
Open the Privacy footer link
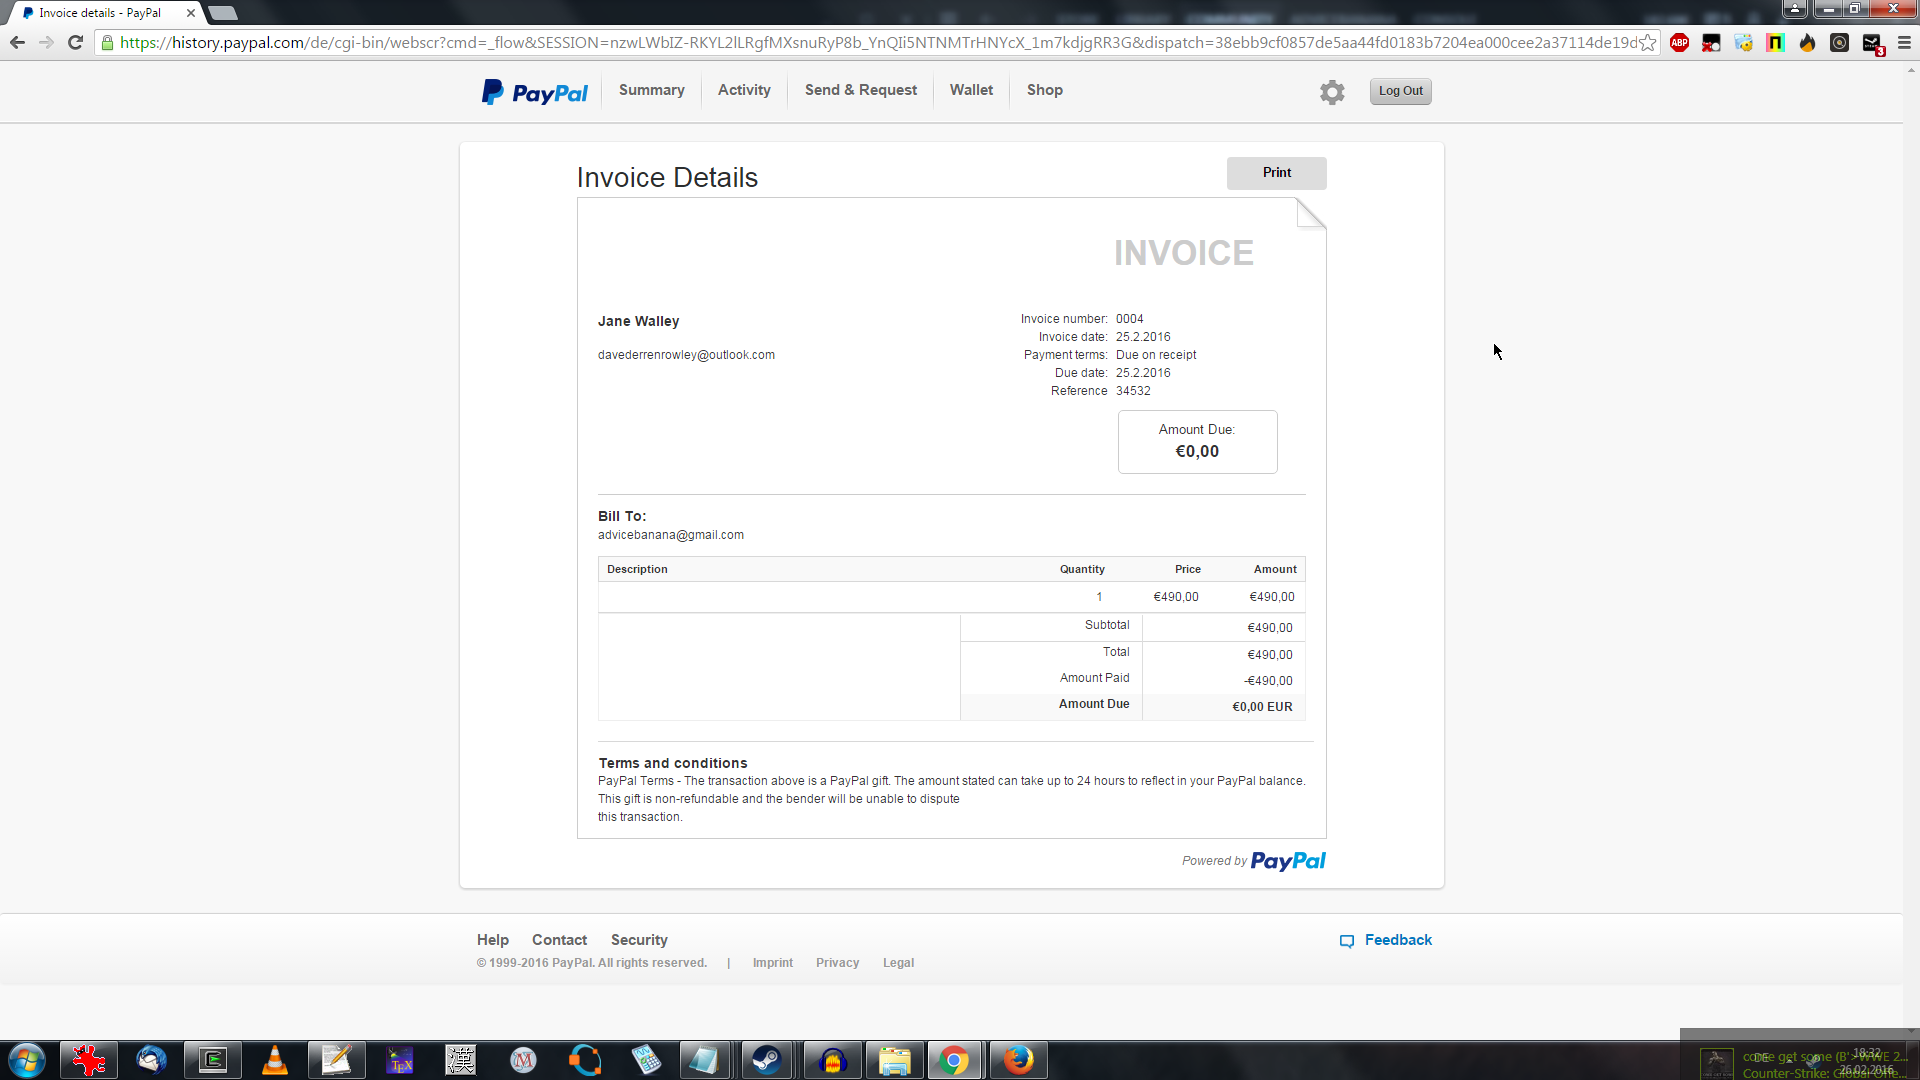pos(837,963)
